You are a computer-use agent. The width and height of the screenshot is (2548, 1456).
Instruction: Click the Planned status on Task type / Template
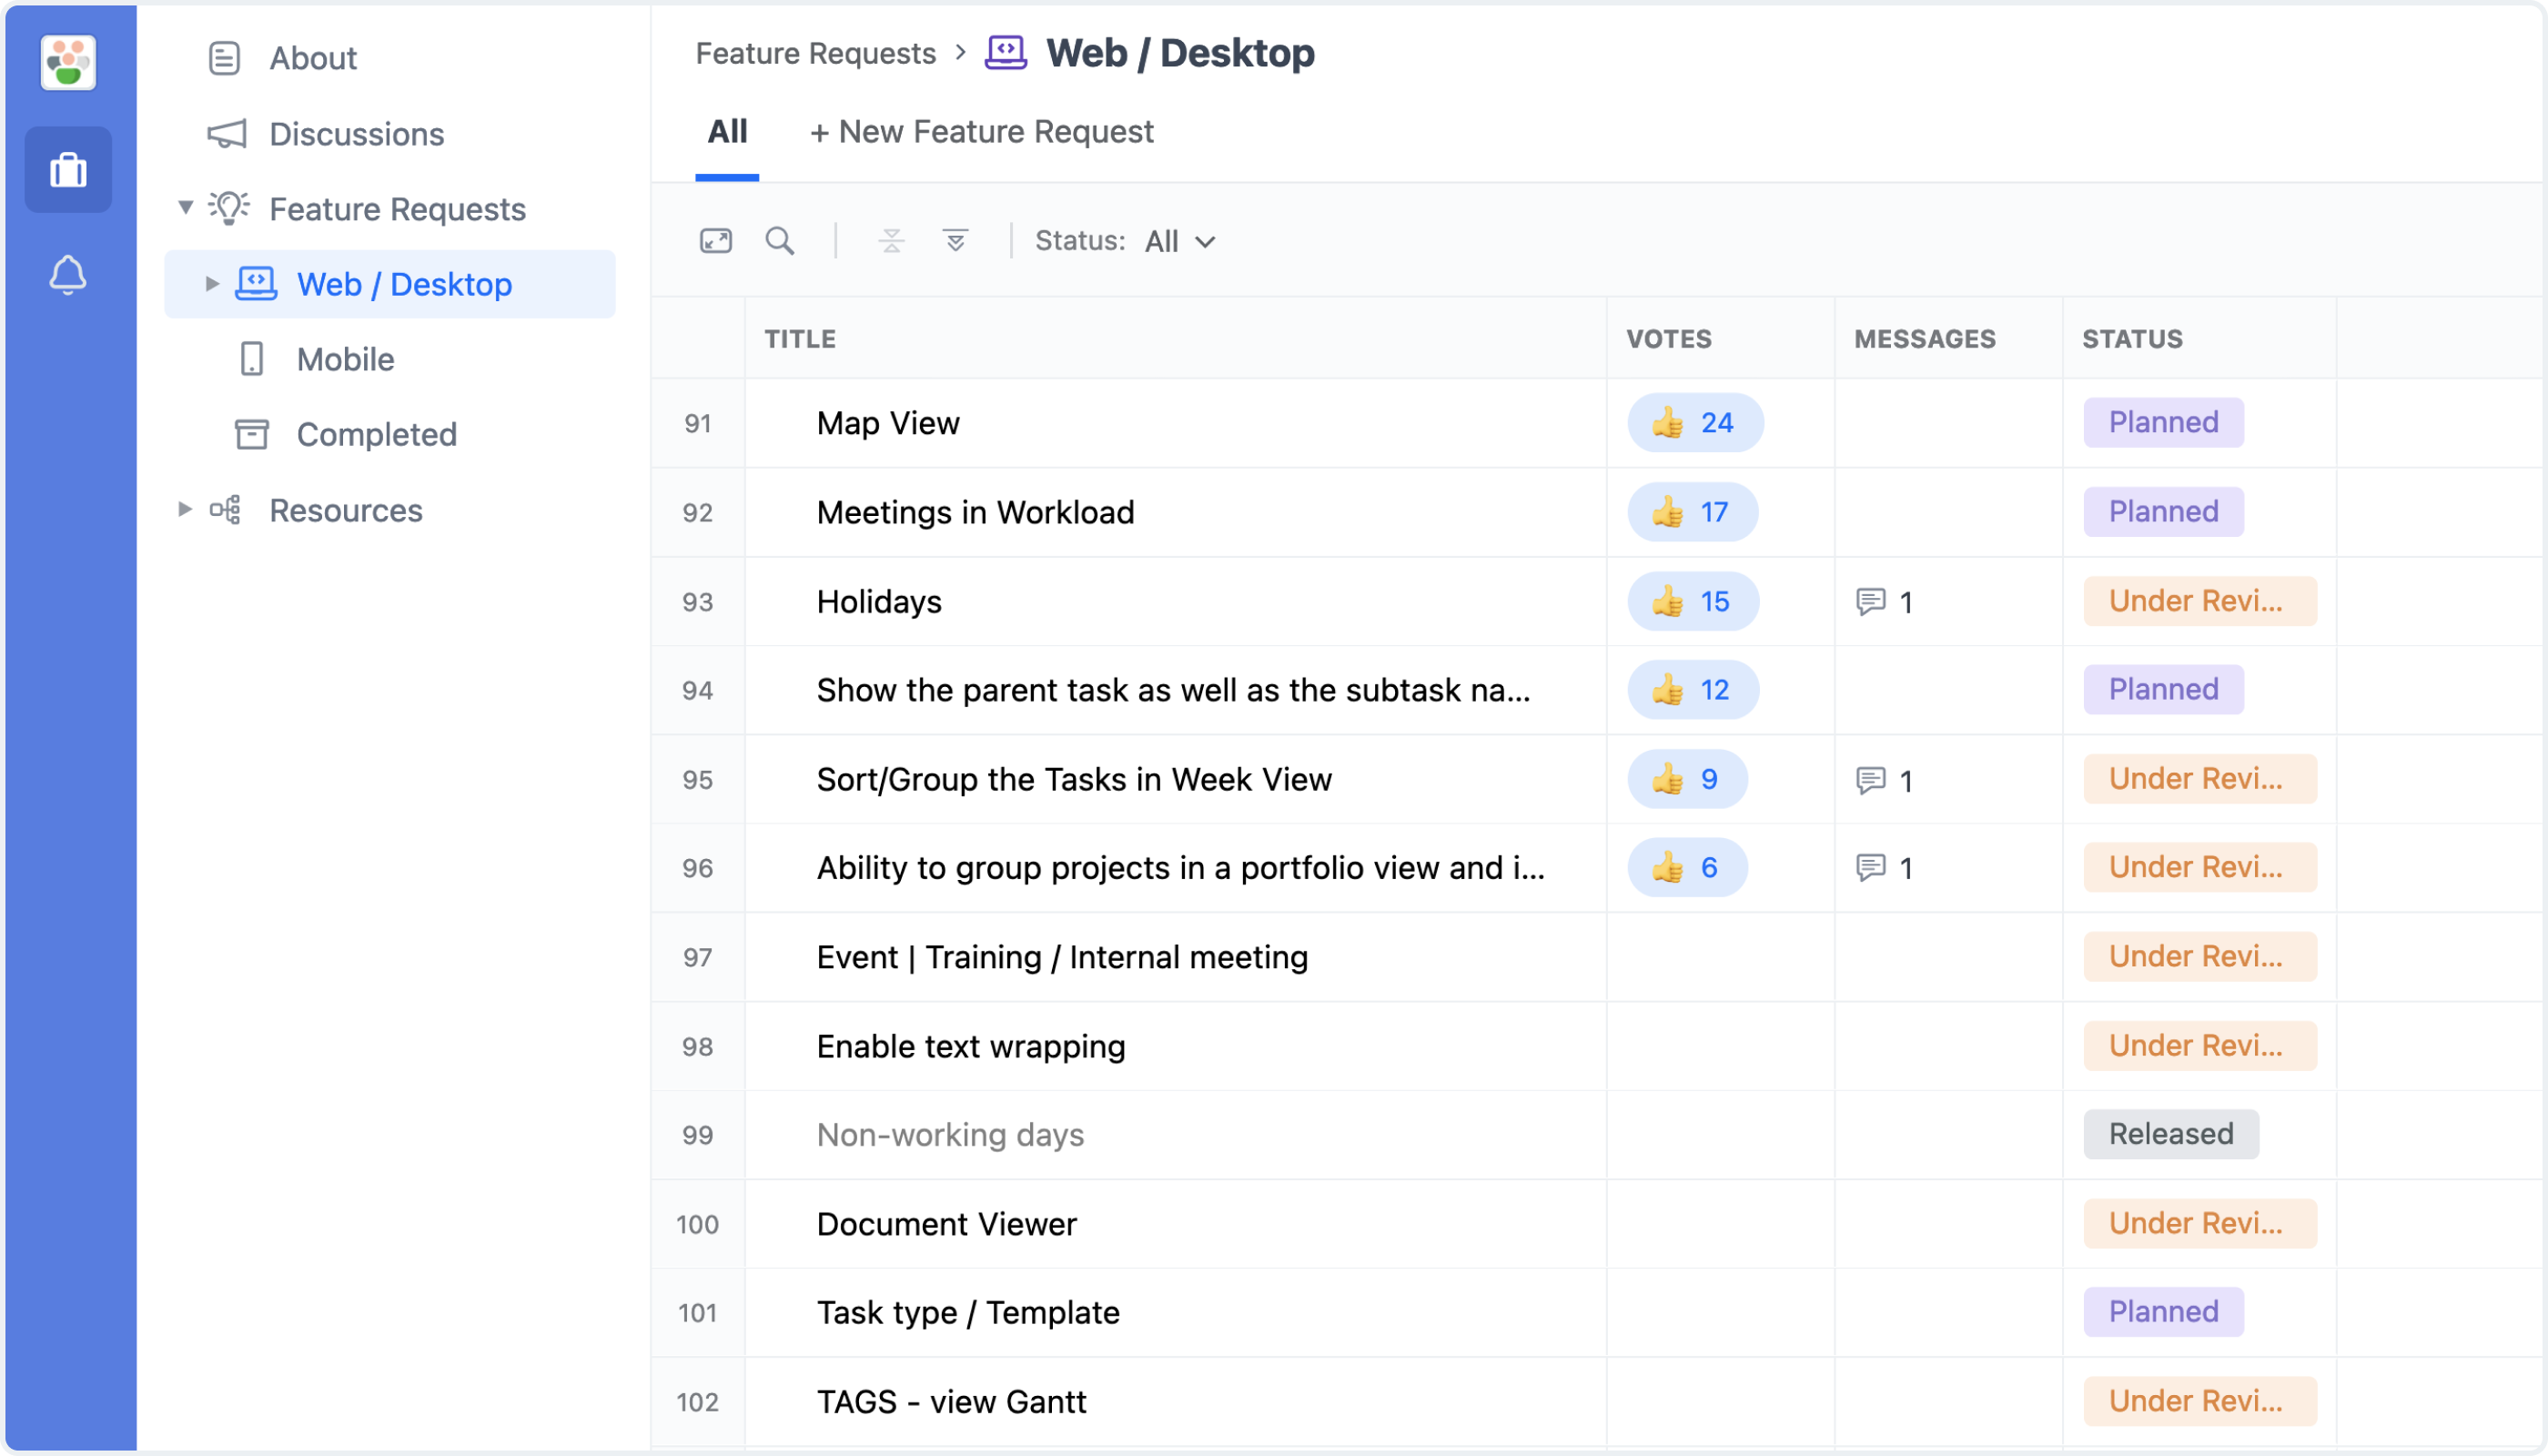pyautogui.click(x=2164, y=1312)
